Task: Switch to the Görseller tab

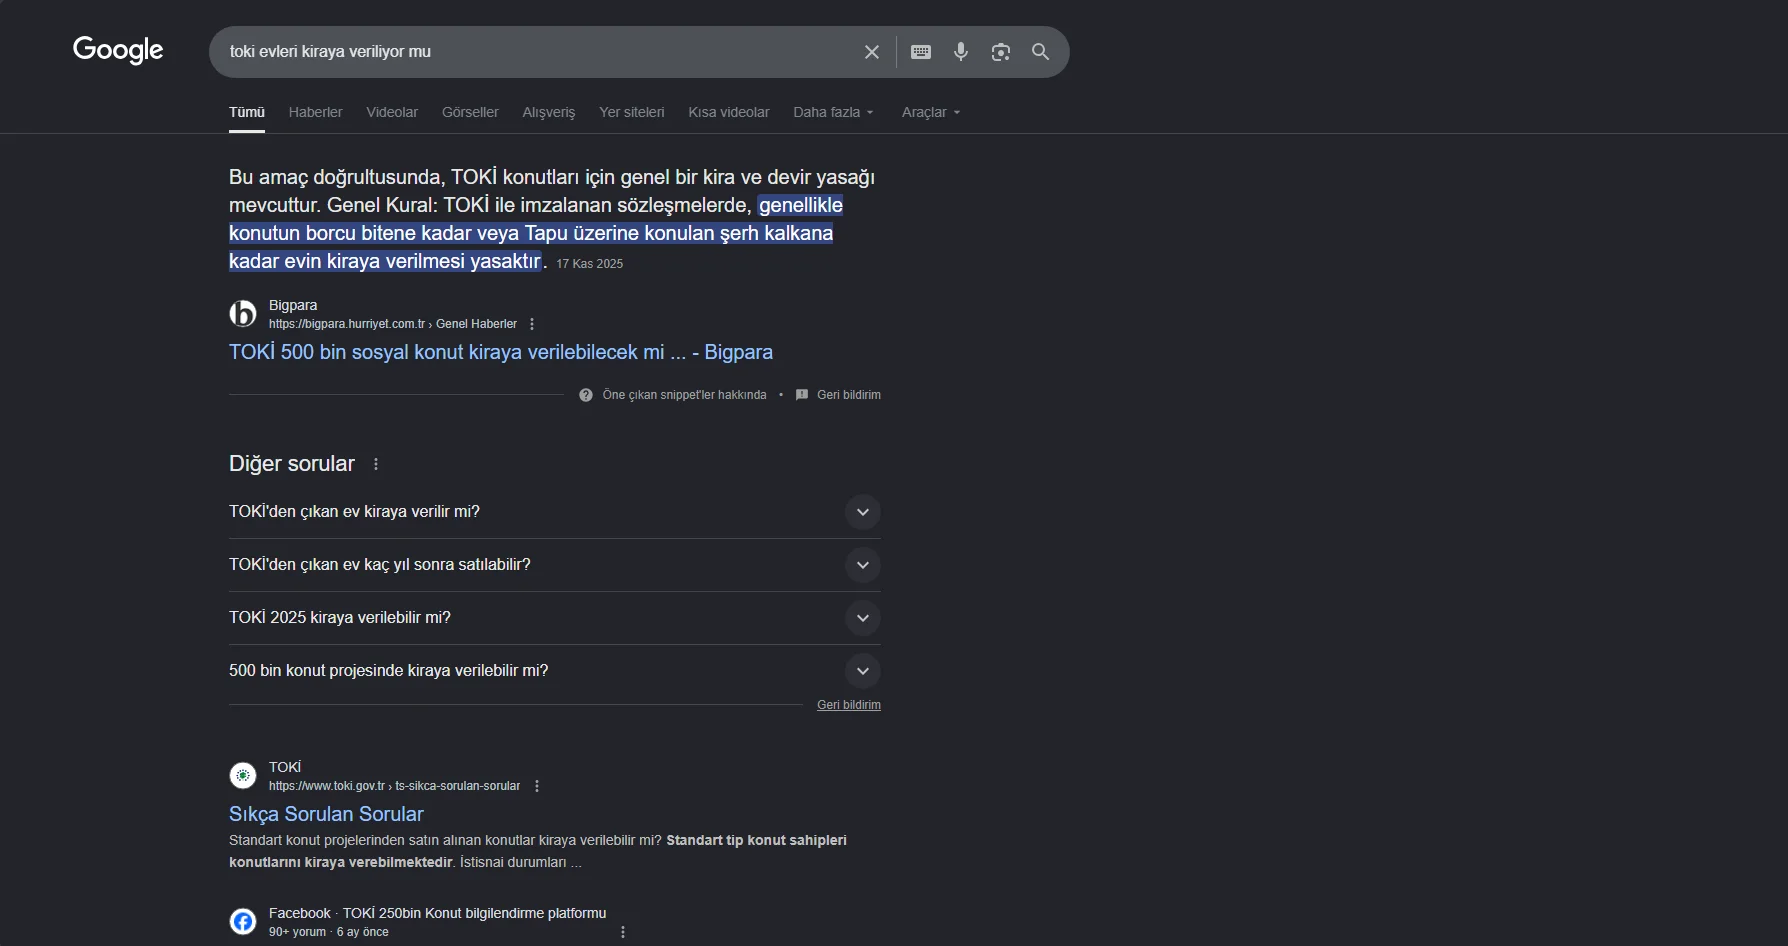Action: tap(470, 112)
